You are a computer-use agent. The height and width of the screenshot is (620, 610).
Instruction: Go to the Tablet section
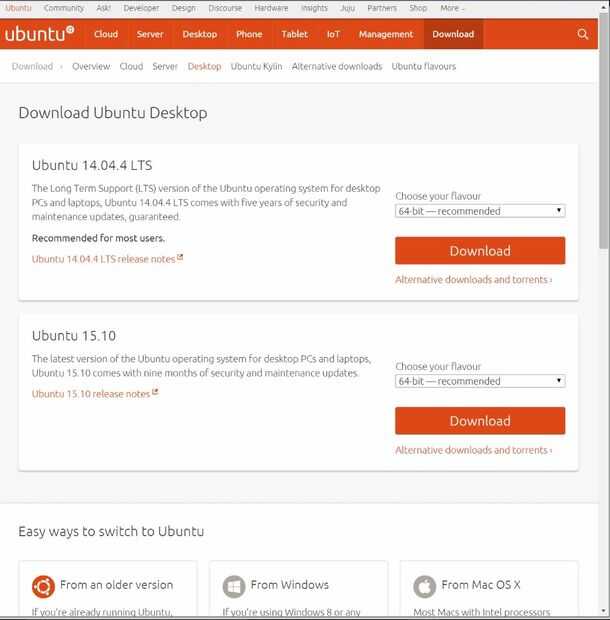click(295, 34)
